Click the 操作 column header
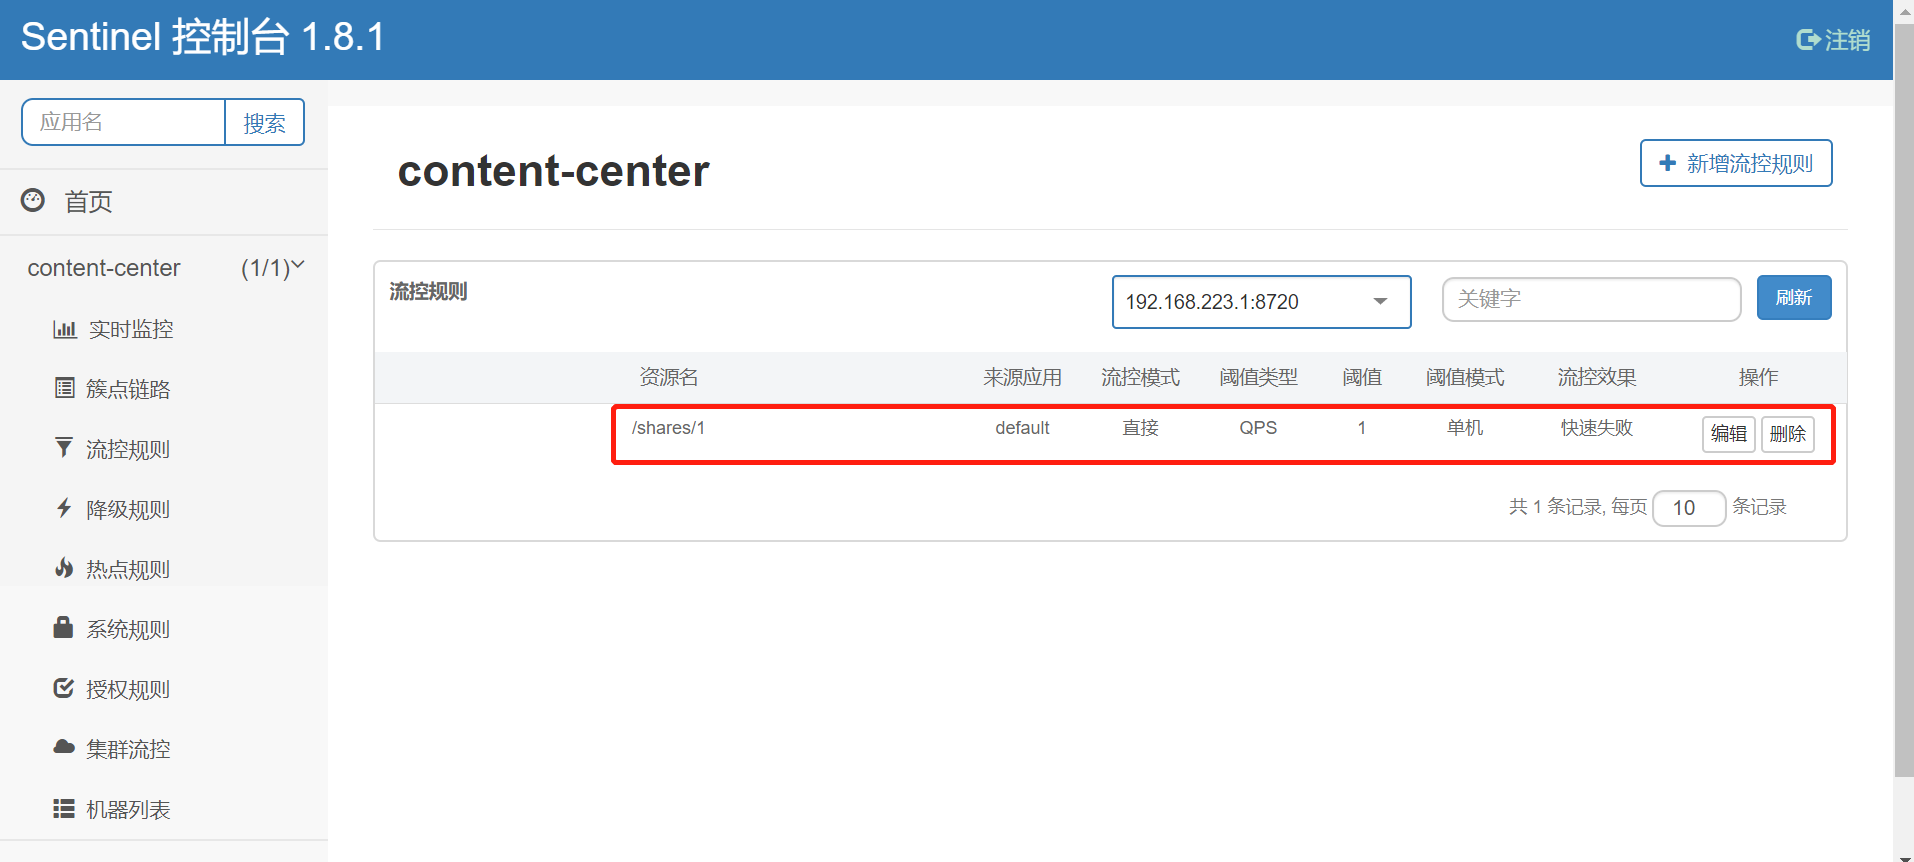 coord(1758,377)
